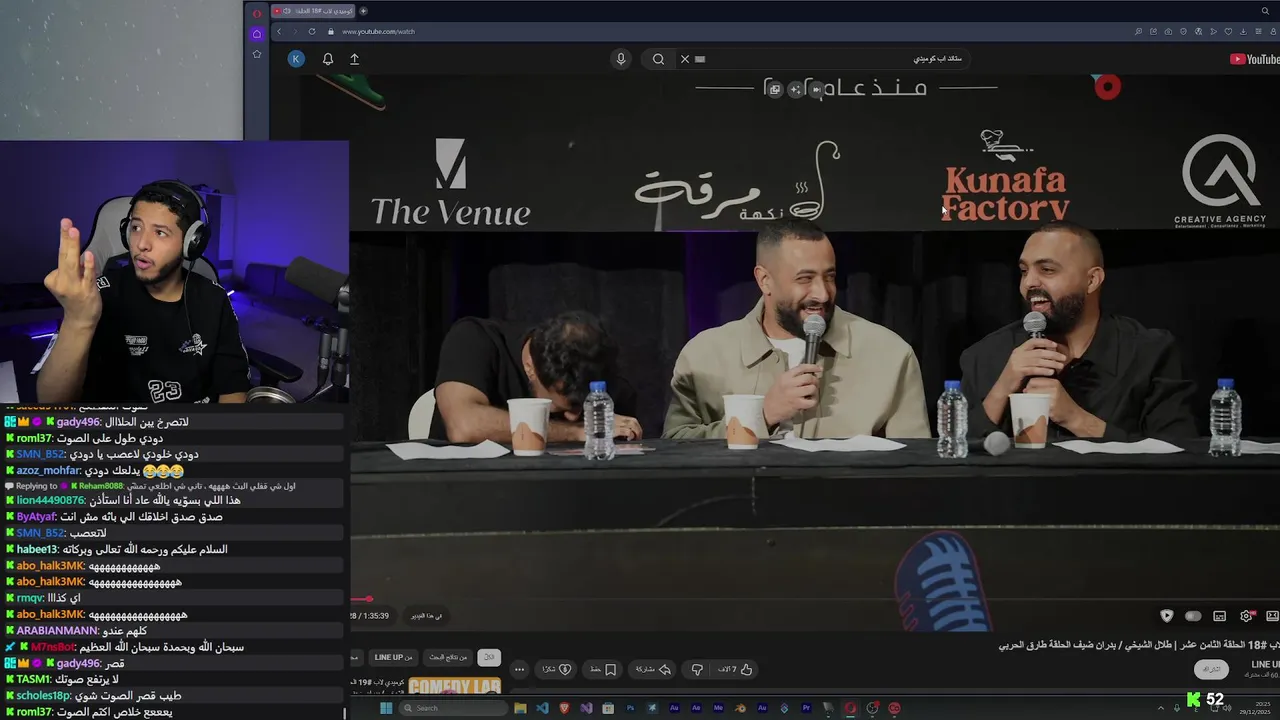1280x720 pixels.
Task: Click the YouTube create upload icon
Action: [354, 59]
